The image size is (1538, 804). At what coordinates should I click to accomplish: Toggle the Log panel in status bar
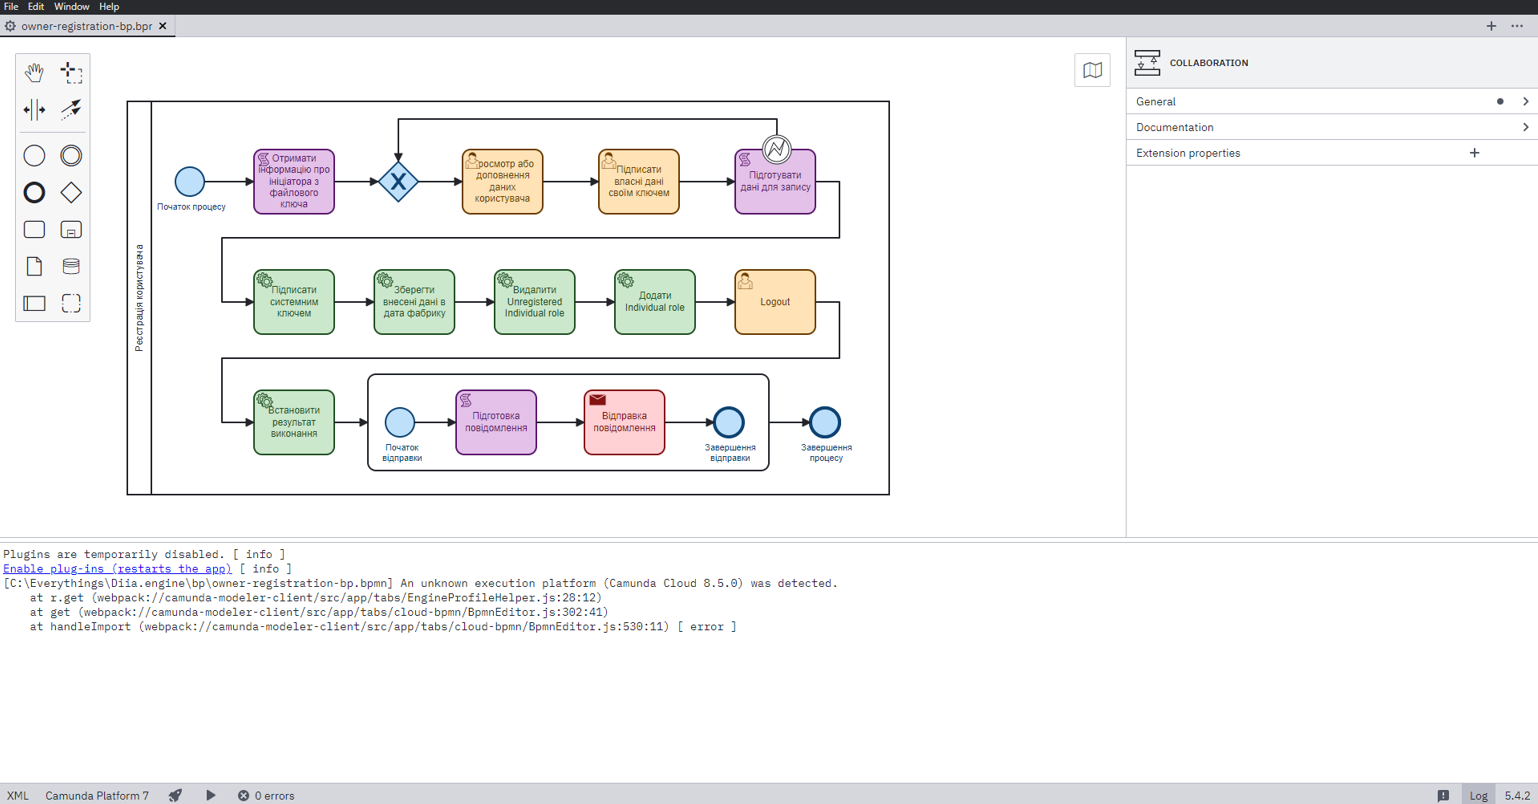pyautogui.click(x=1478, y=795)
